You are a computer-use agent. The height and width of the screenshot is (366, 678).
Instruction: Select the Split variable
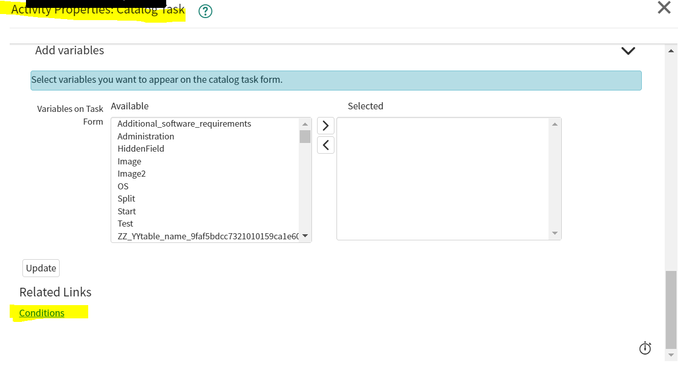126,199
